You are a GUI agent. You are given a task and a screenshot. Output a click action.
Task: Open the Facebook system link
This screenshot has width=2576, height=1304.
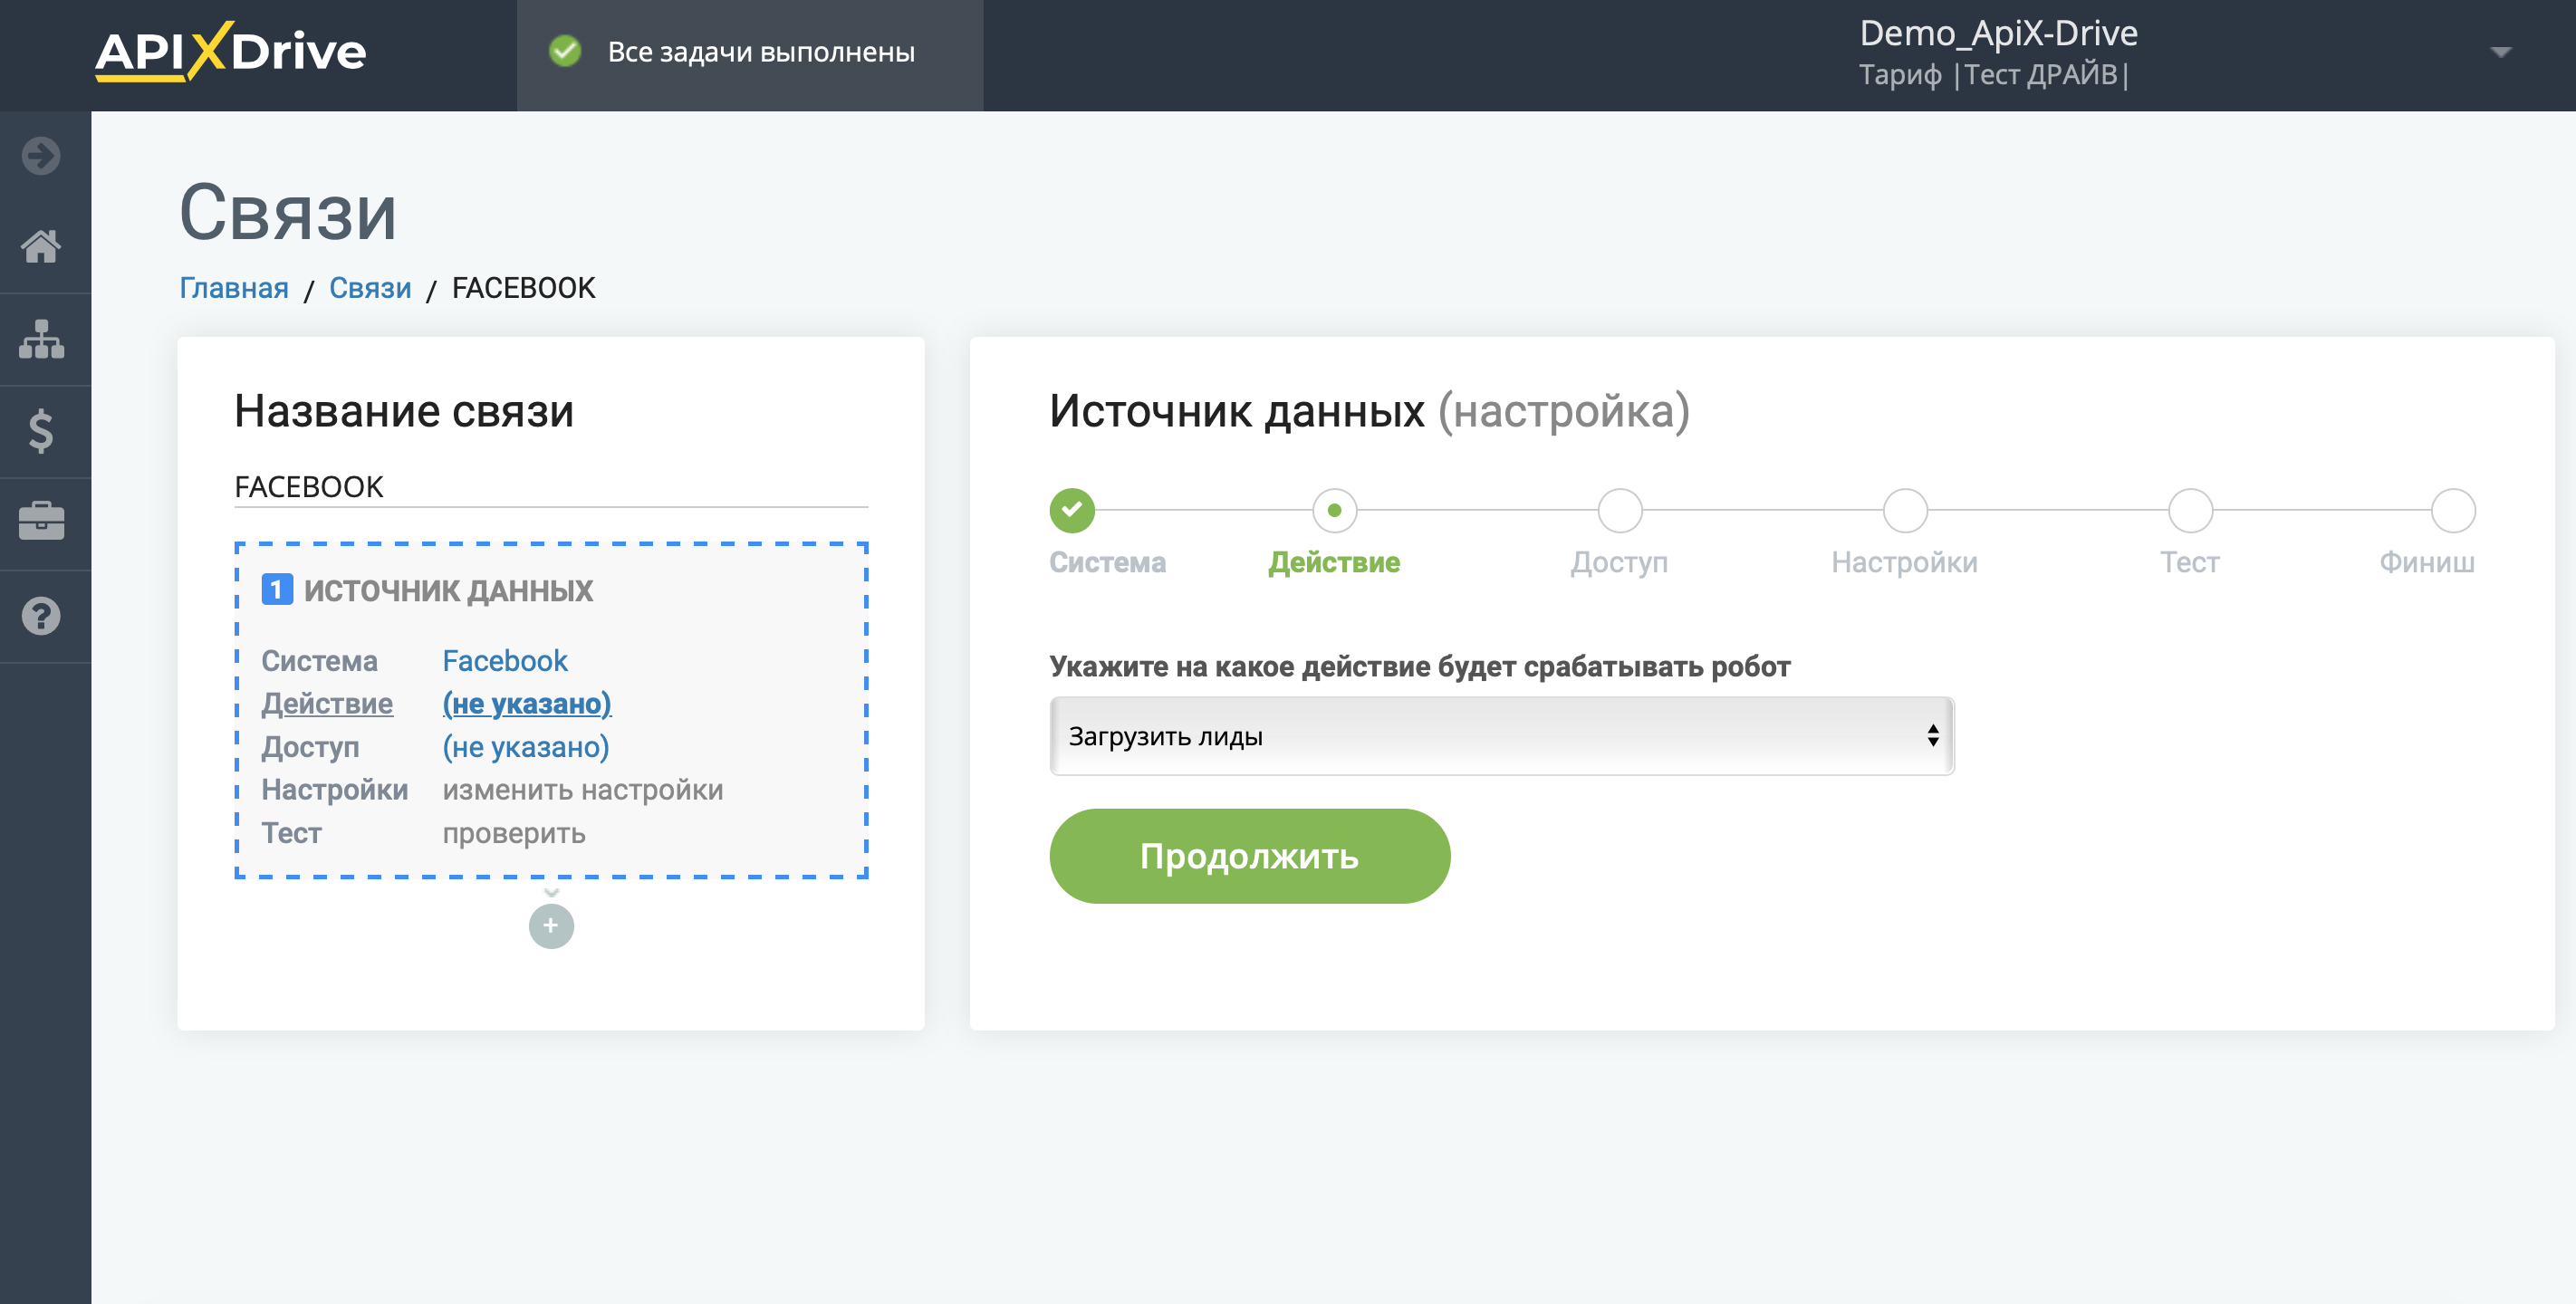(505, 661)
